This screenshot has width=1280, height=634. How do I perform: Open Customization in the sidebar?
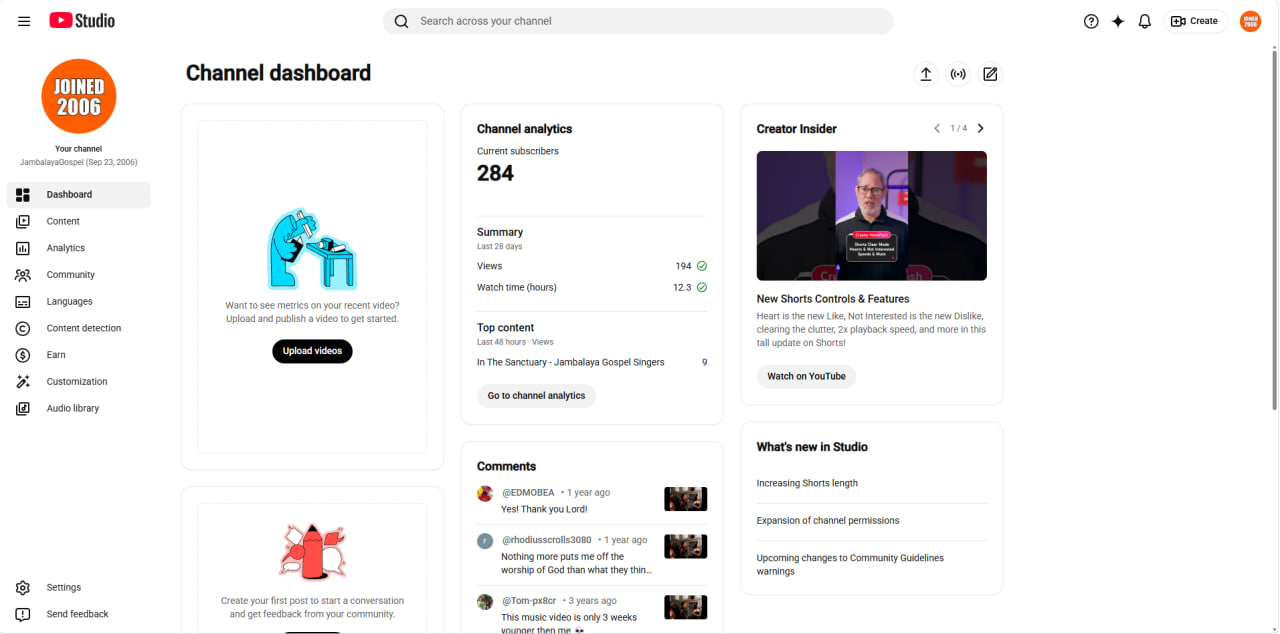pyautogui.click(x=79, y=382)
